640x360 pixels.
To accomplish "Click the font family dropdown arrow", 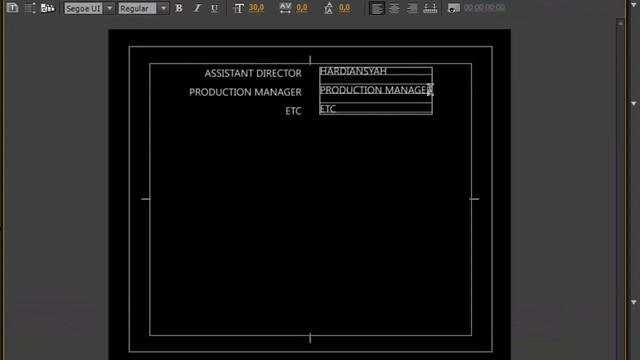I will coord(109,8).
